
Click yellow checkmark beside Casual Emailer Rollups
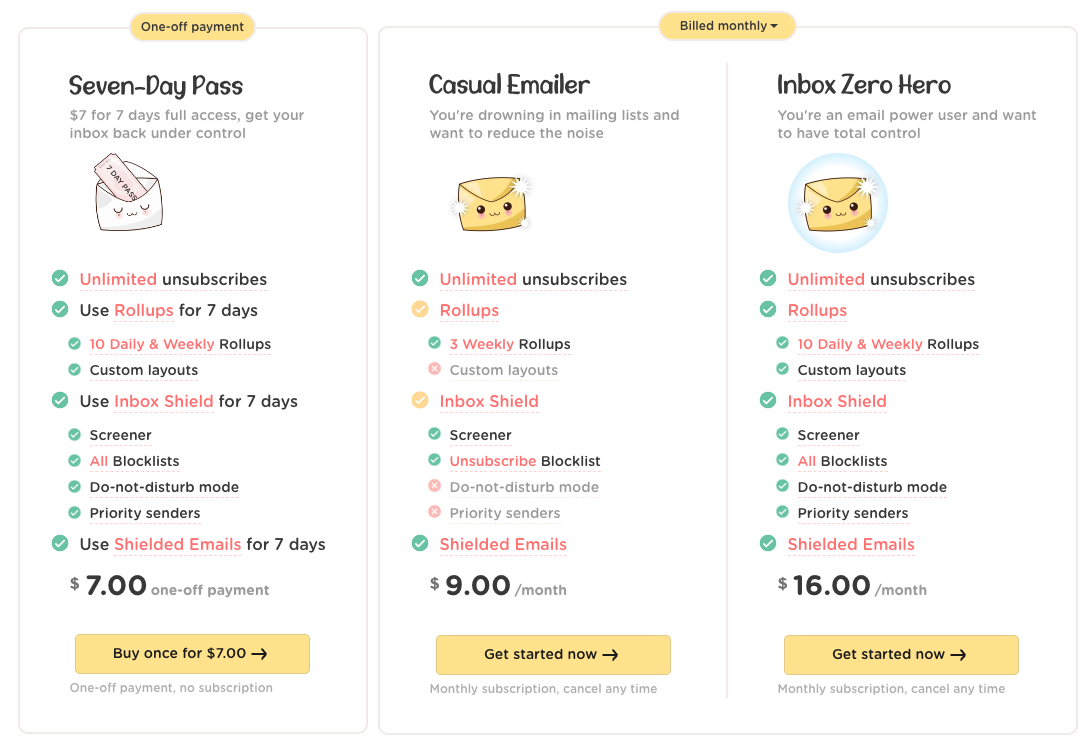pos(420,310)
